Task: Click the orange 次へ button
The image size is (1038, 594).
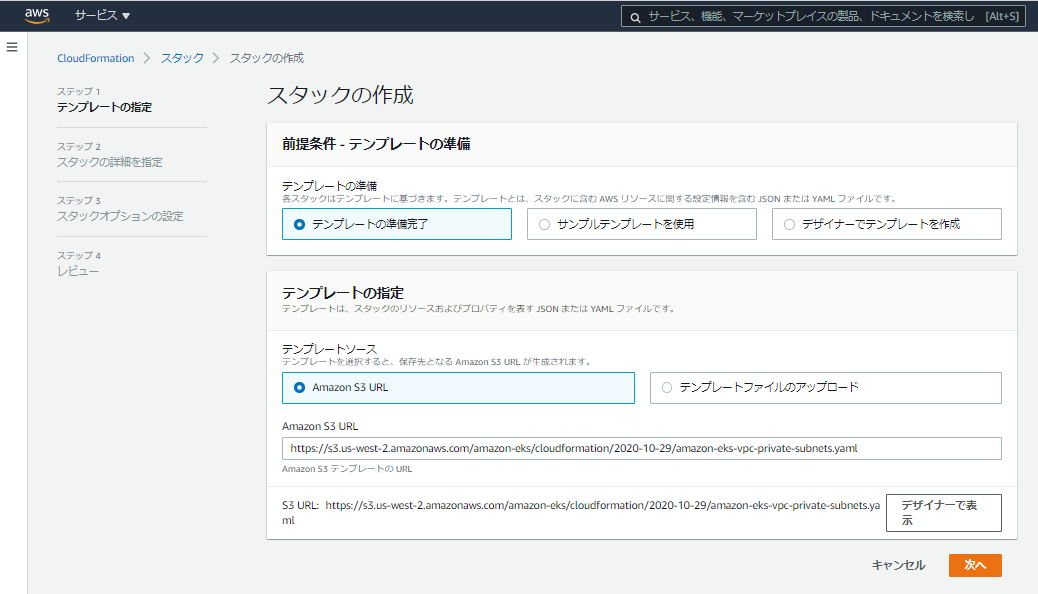Action: (975, 566)
